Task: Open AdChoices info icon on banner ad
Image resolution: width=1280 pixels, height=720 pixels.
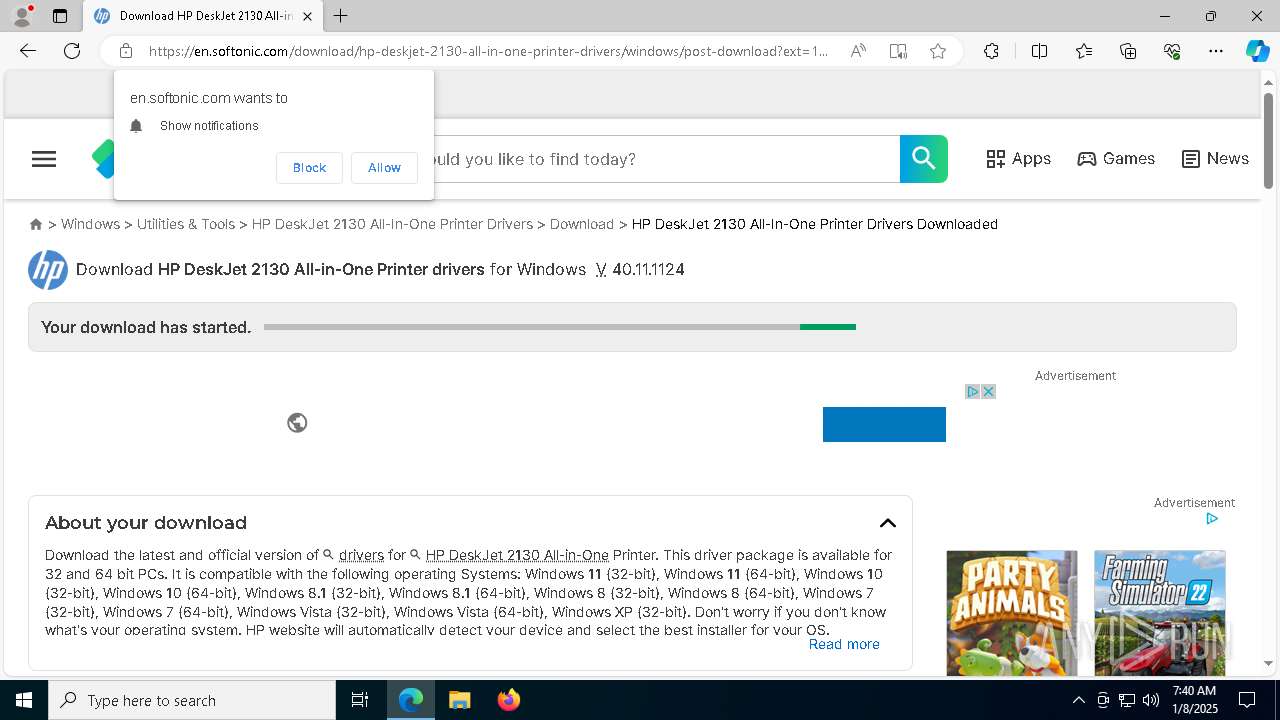Action: [972, 392]
